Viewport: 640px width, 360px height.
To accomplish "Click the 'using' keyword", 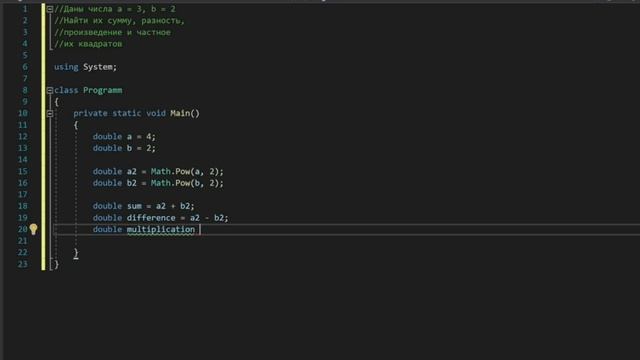I will tap(66, 67).
